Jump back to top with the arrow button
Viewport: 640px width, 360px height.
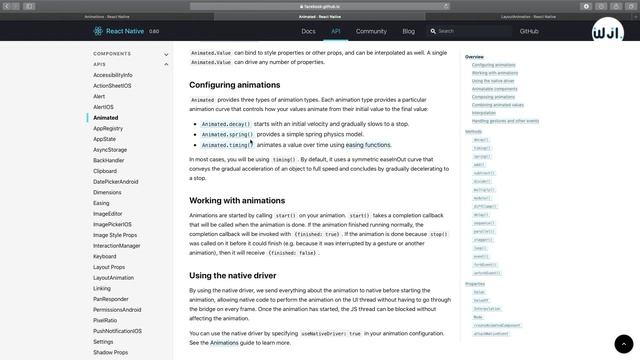tap(624, 344)
